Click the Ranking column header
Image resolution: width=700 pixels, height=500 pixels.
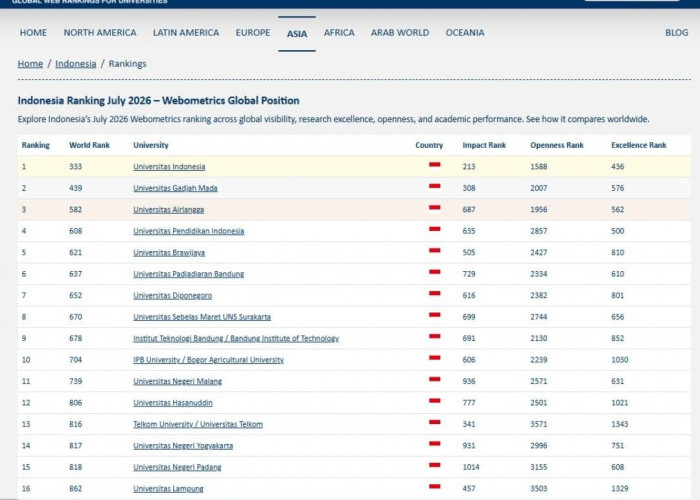coord(36,145)
